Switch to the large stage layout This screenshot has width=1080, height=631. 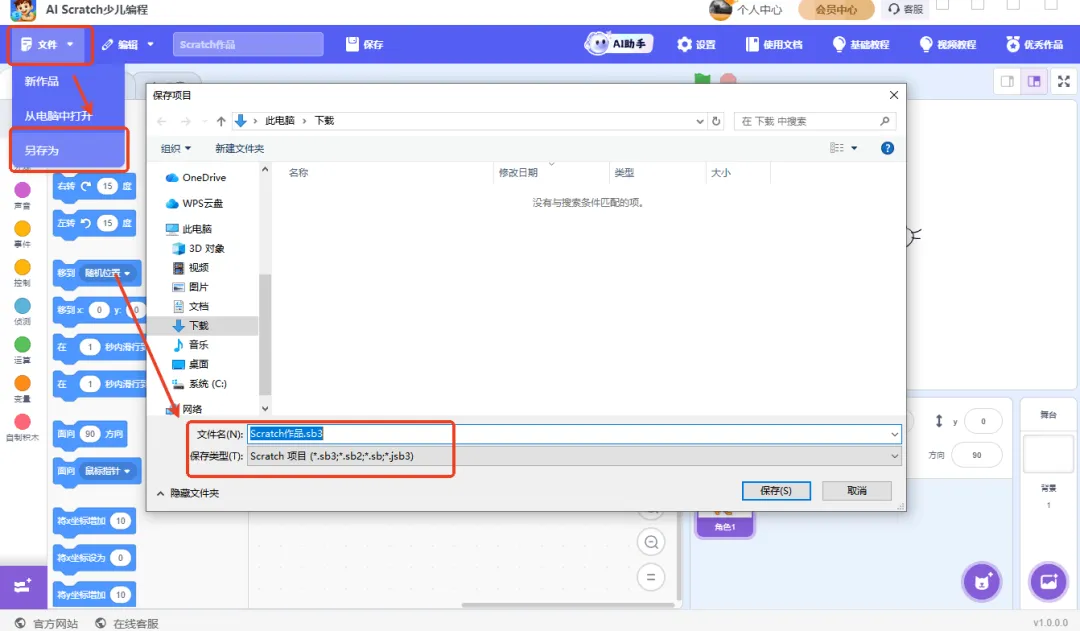1034,81
